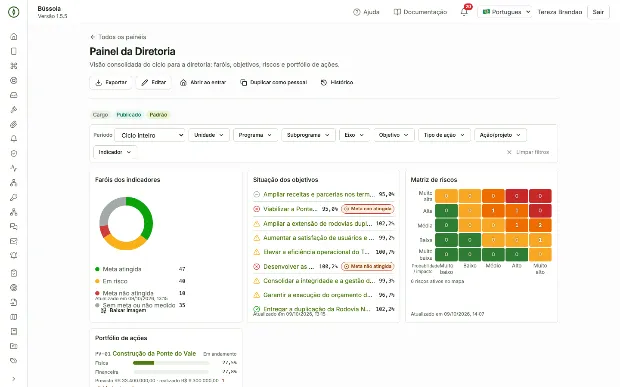Screen dimensions: 620x387
Task: Click the tags icon near the sidebar bottom
Action: (x=13, y=361)
